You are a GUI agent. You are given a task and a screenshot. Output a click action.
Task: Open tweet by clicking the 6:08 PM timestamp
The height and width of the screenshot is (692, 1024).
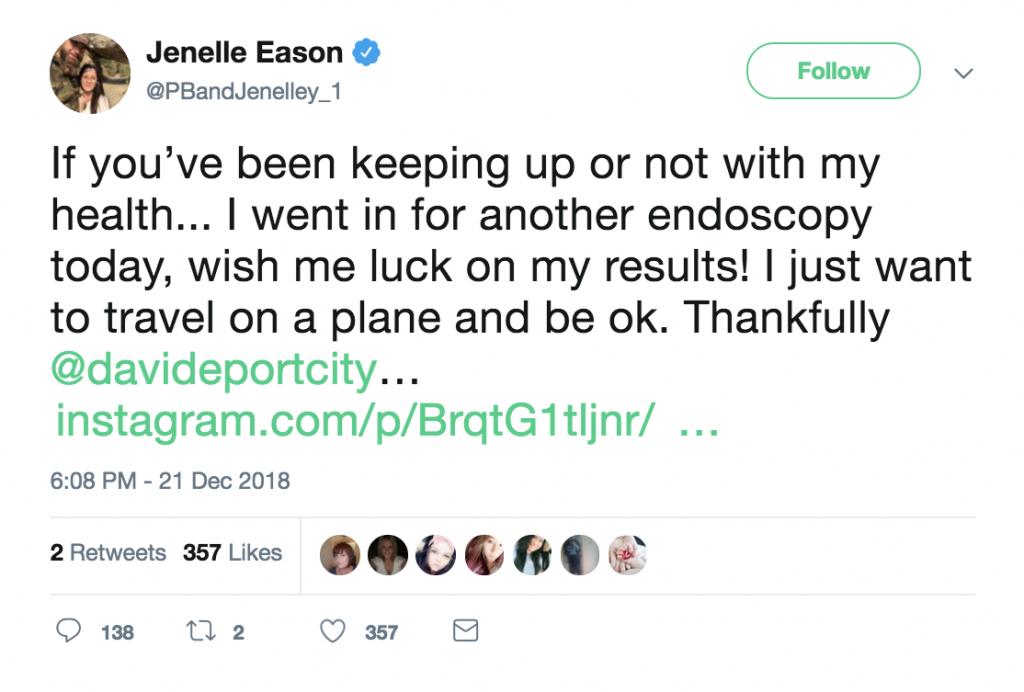click(170, 481)
